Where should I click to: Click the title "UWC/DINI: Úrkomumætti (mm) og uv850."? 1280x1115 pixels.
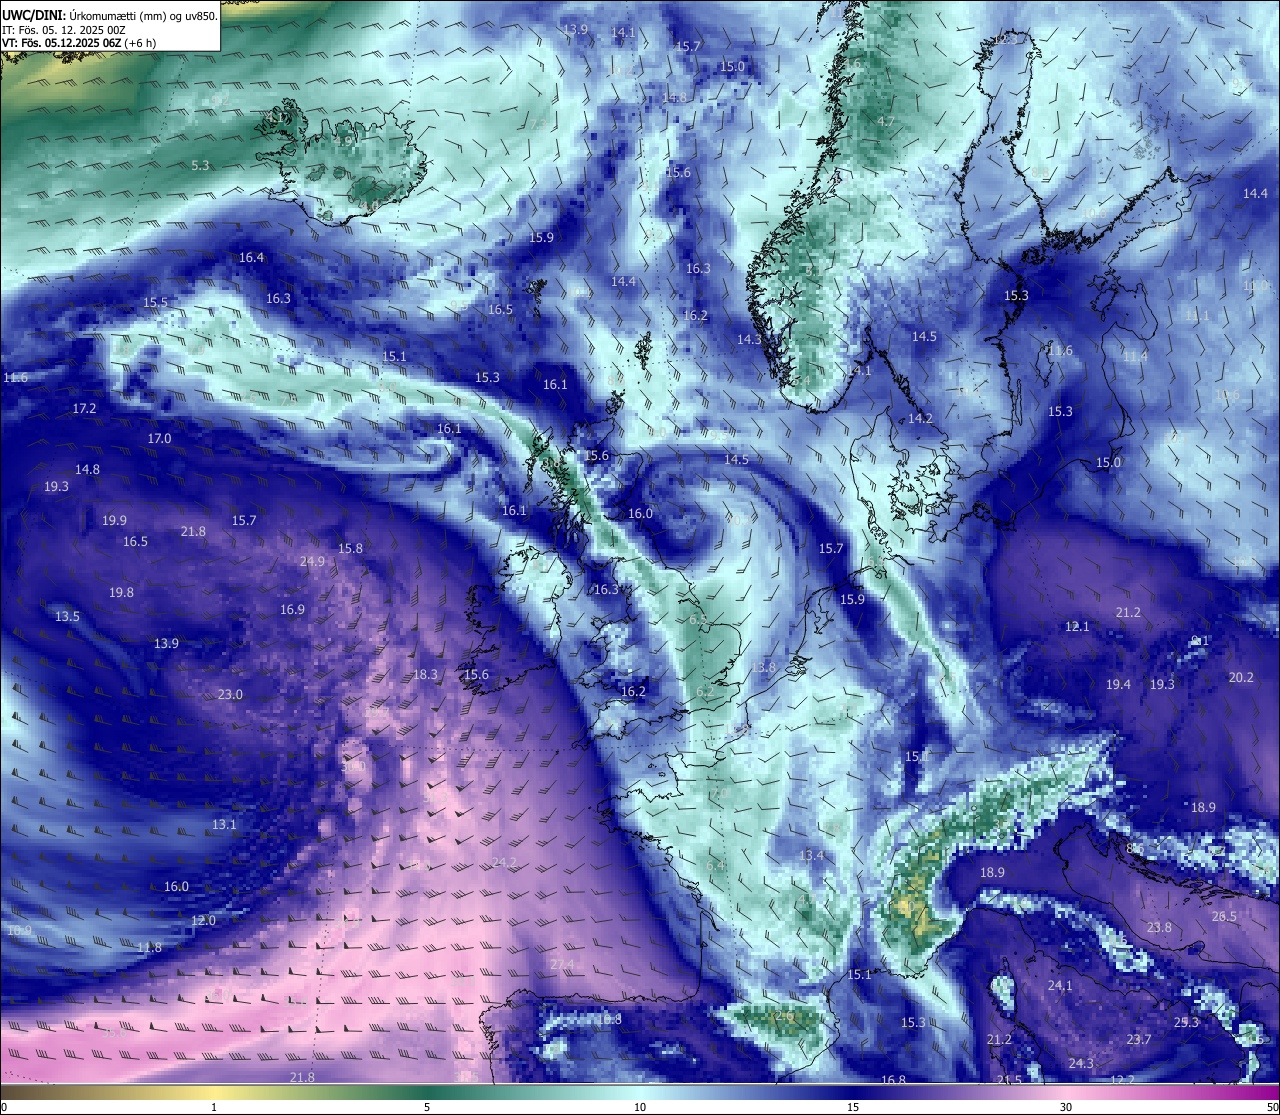point(110,15)
